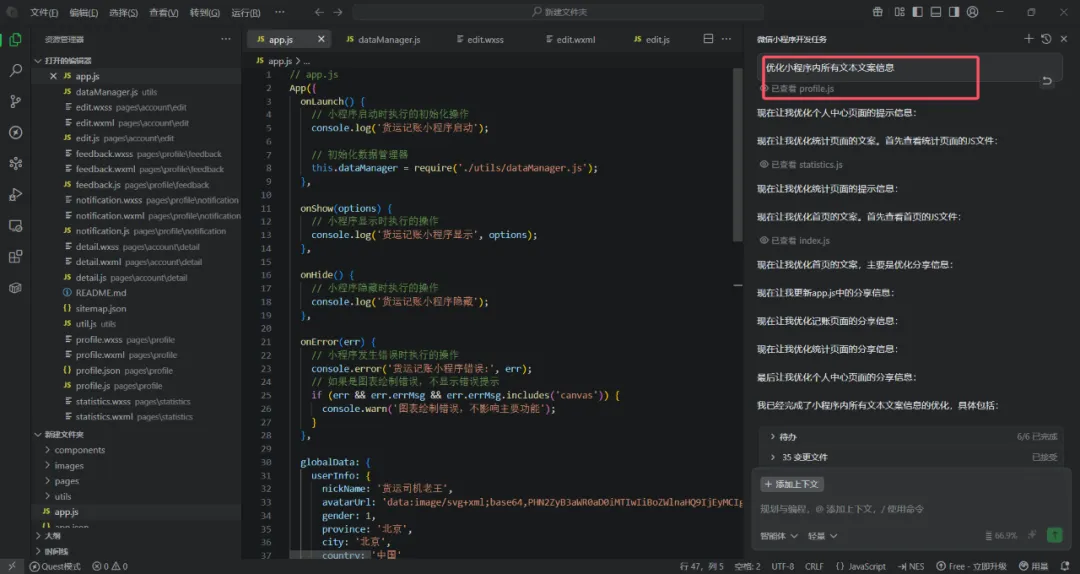Image resolution: width=1080 pixels, height=574 pixels.
Task: Open the Explorer view in activity bar
Action: coord(15,40)
